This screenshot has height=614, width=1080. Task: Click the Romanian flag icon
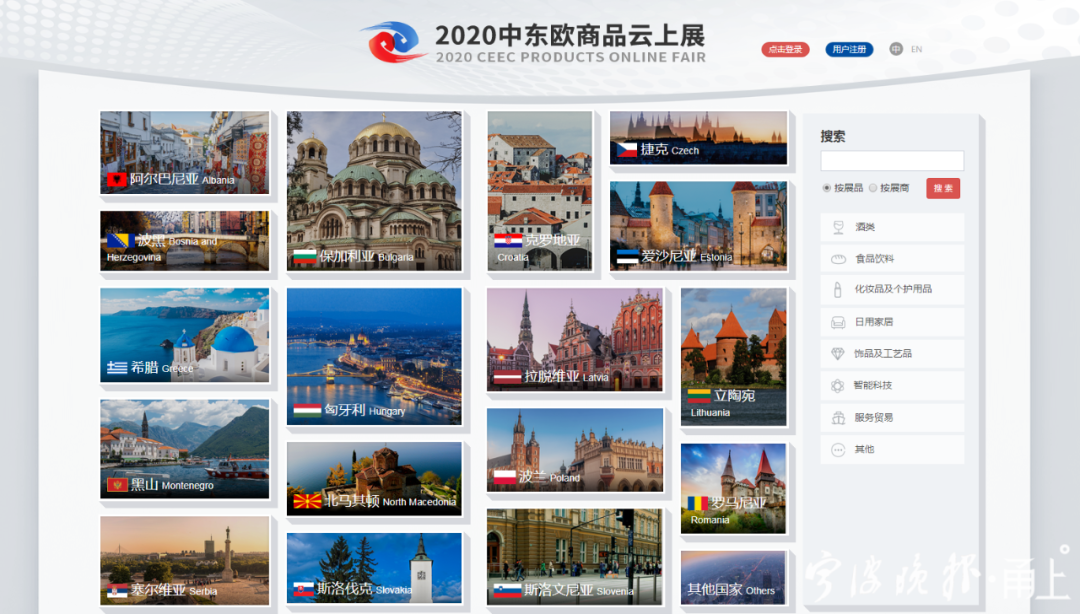coord(696,503)
